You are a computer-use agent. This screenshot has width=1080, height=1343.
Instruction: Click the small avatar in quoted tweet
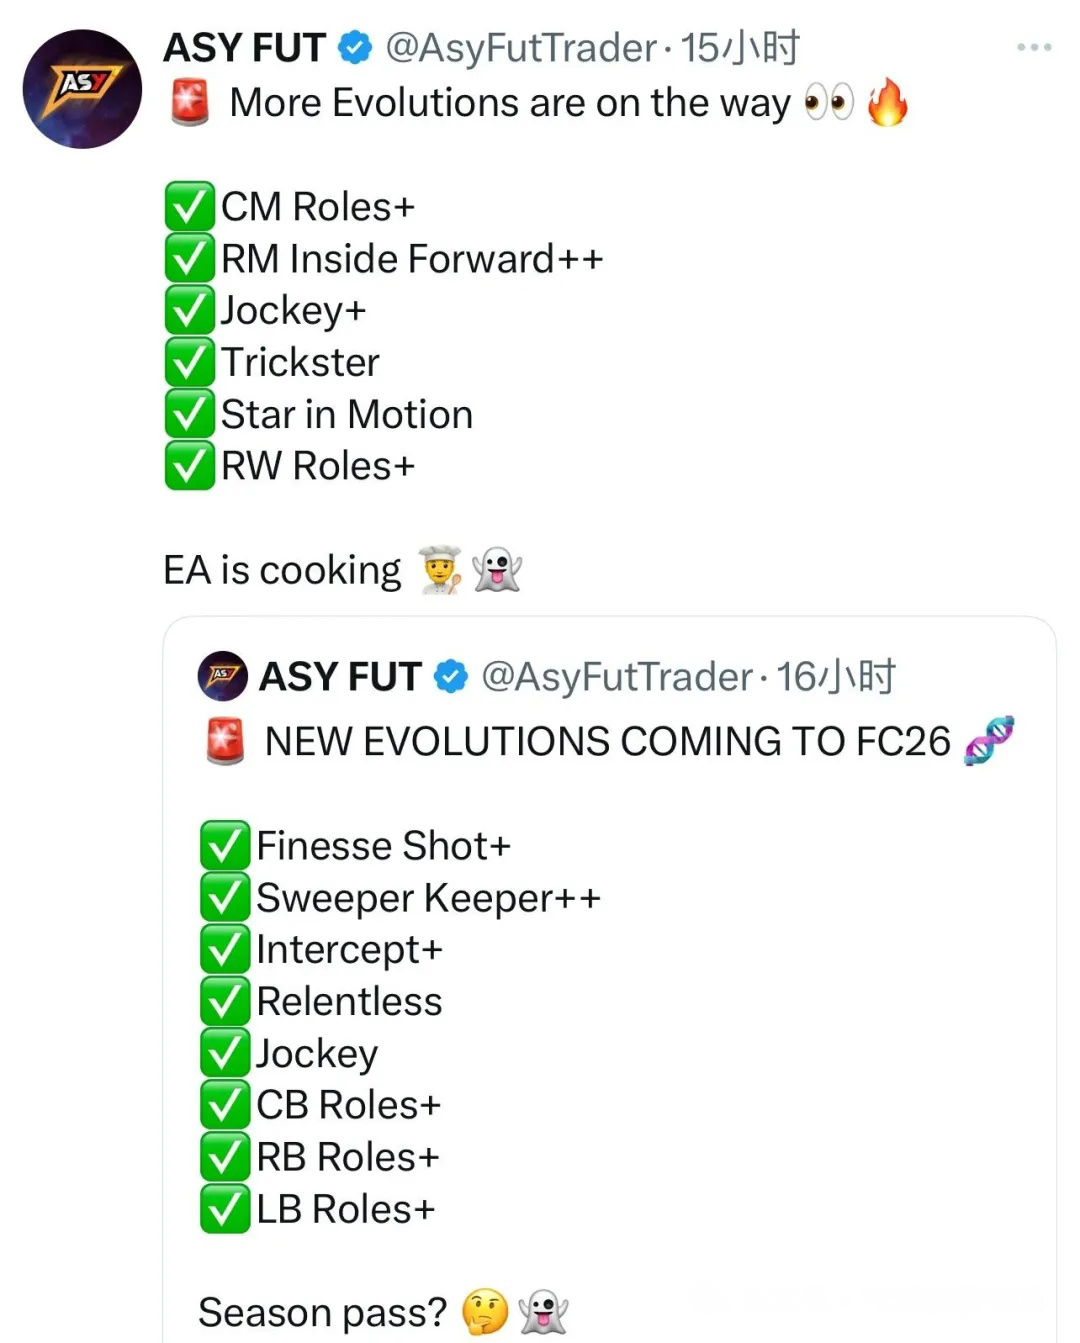[x=222, y=676]
